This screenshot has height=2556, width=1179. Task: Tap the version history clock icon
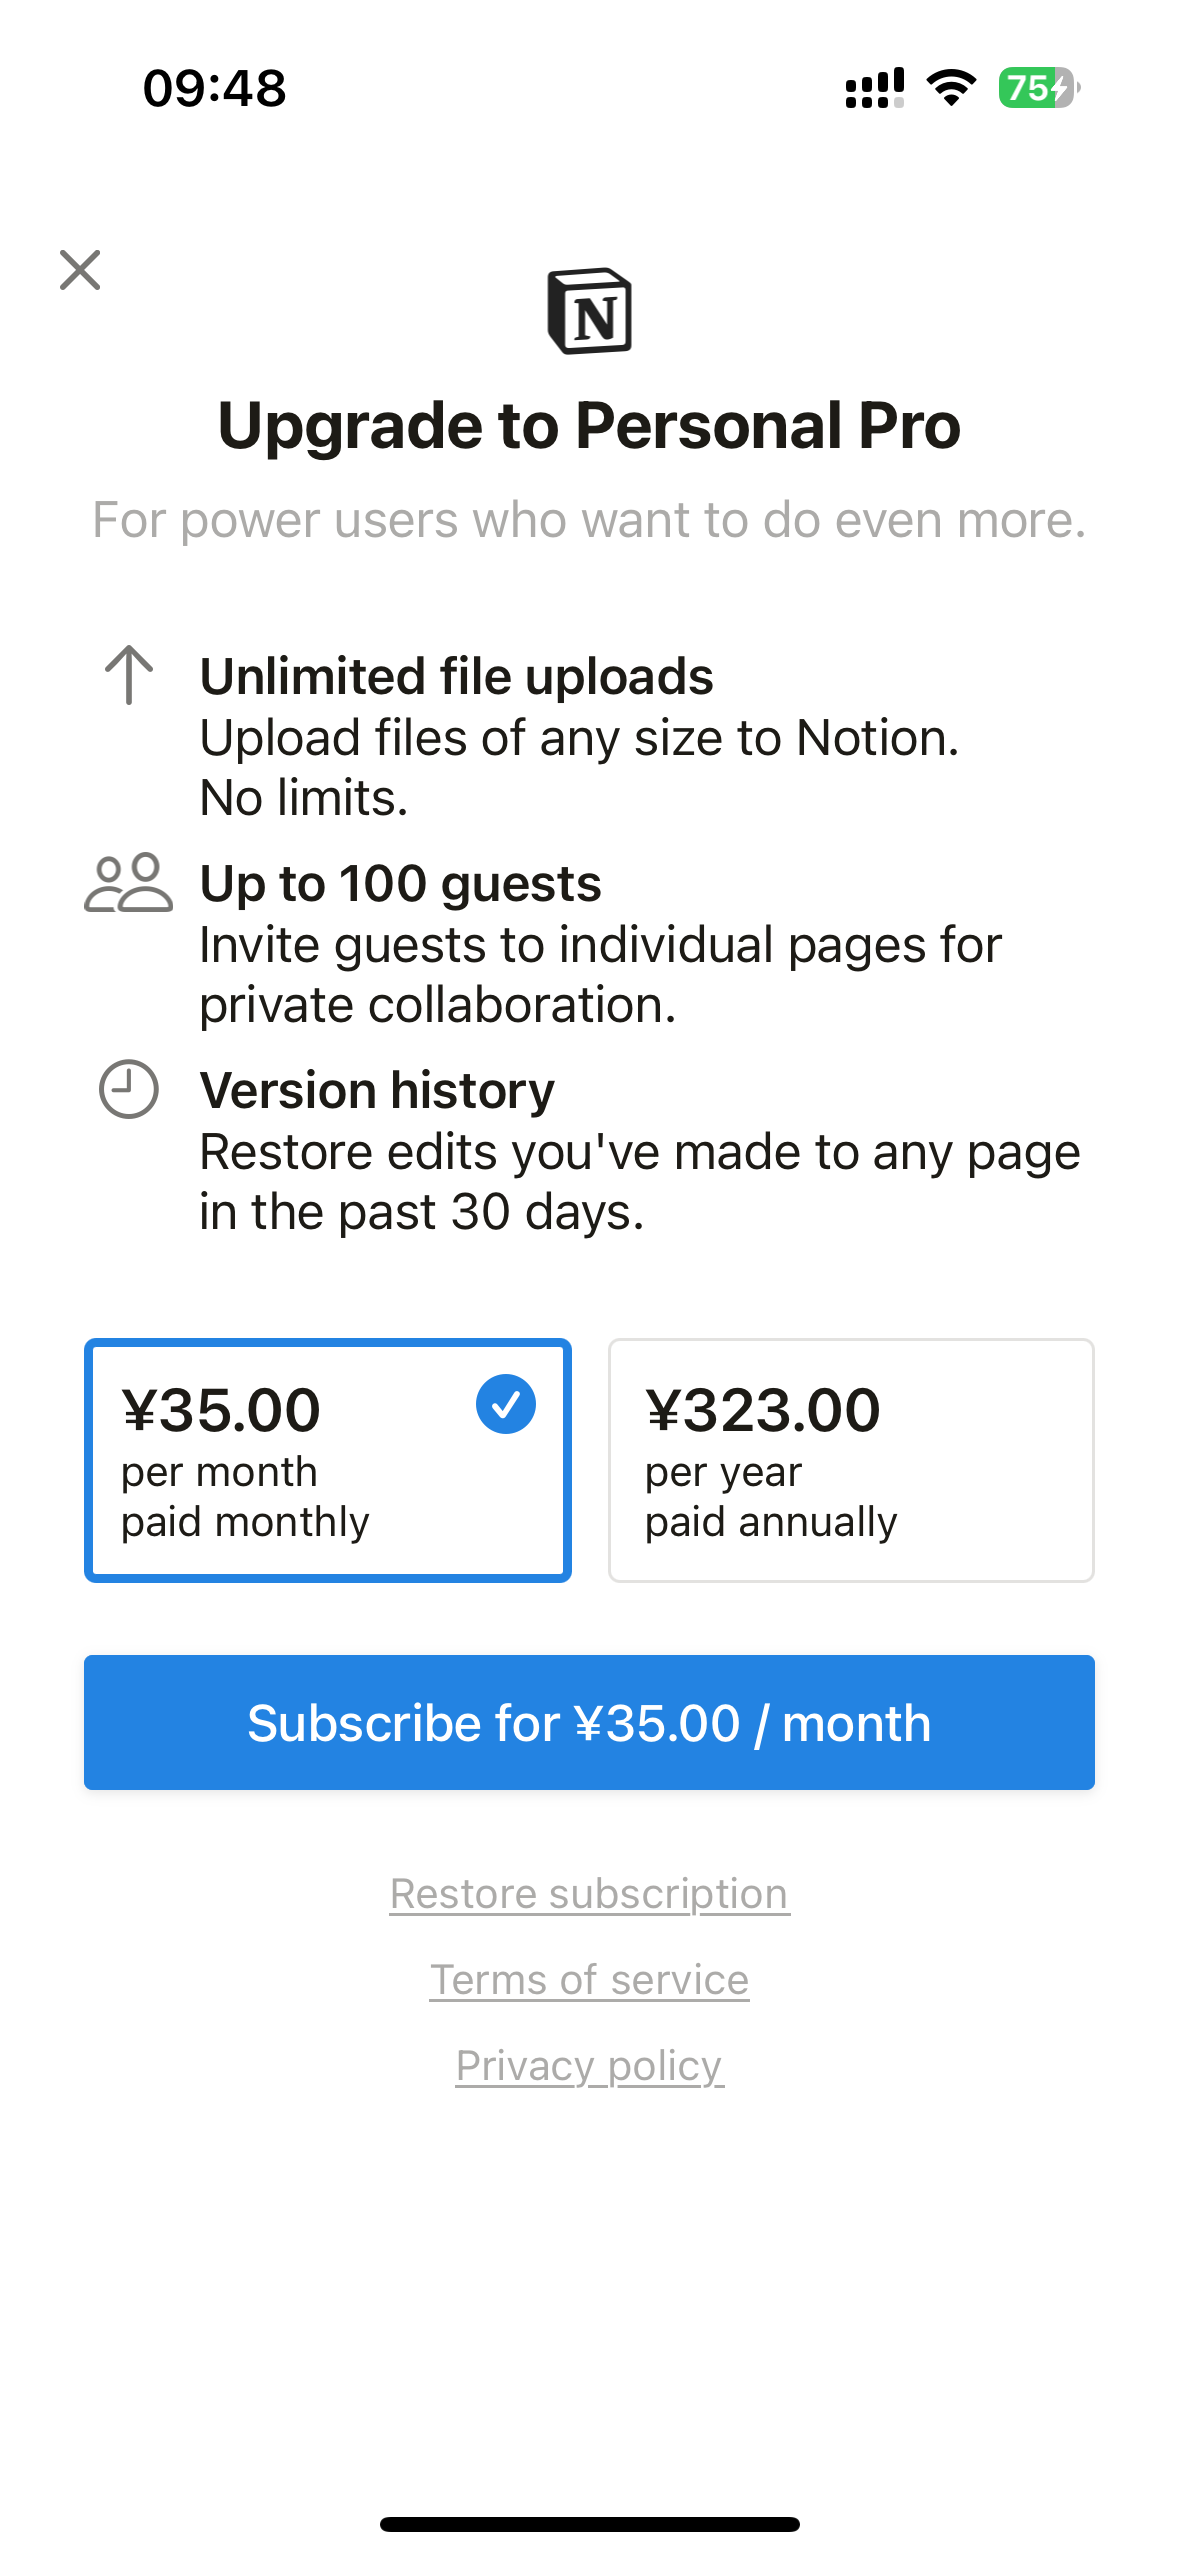pyautogui.click(x=129, y=1089)
